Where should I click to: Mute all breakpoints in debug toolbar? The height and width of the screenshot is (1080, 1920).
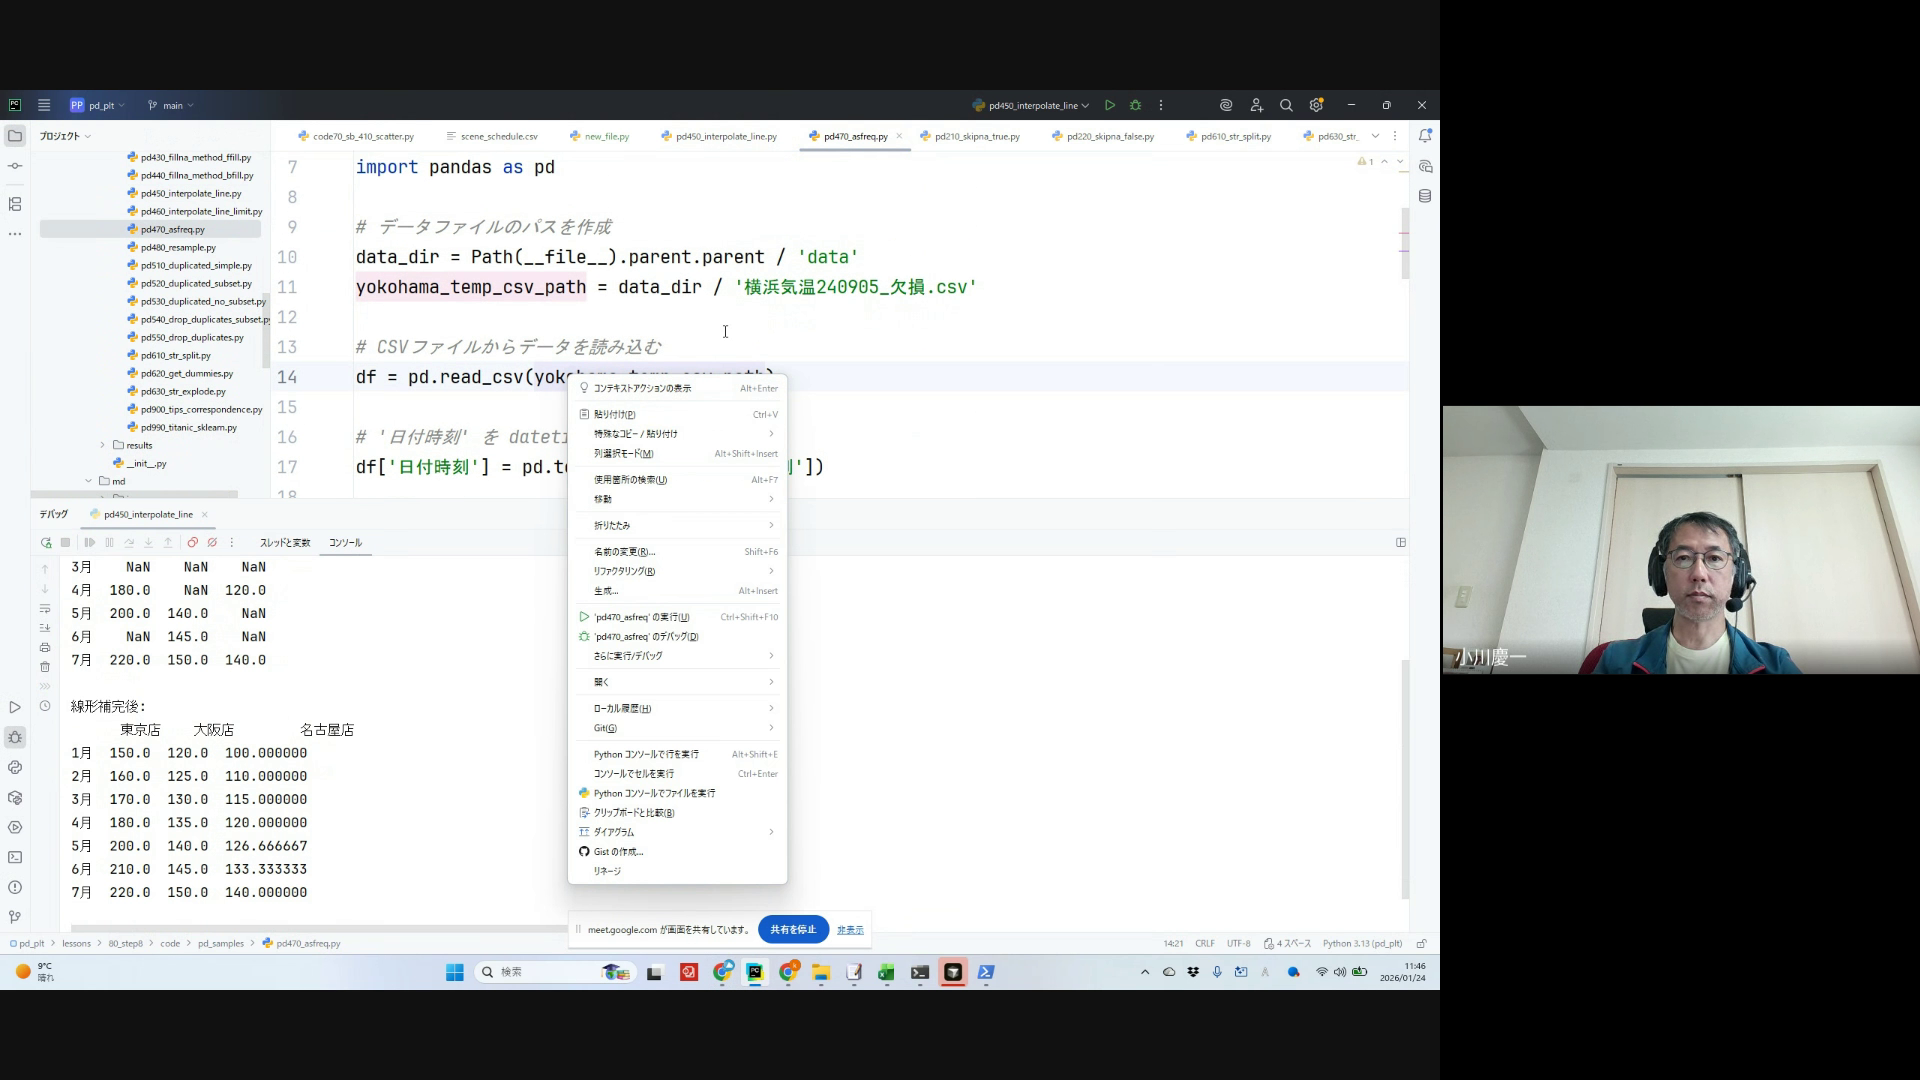212,543
